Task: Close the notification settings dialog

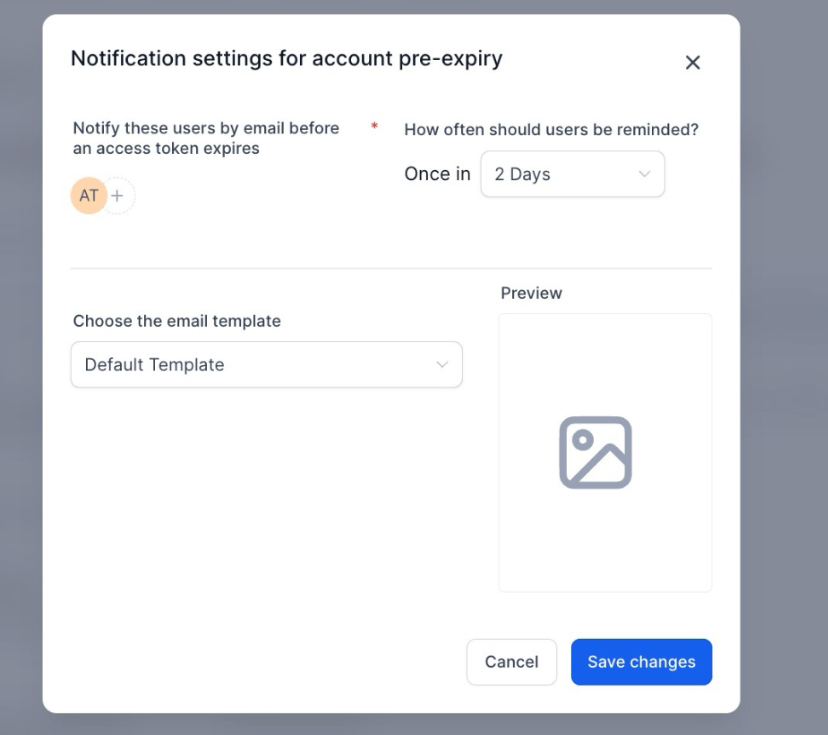Action: (692, 63)
